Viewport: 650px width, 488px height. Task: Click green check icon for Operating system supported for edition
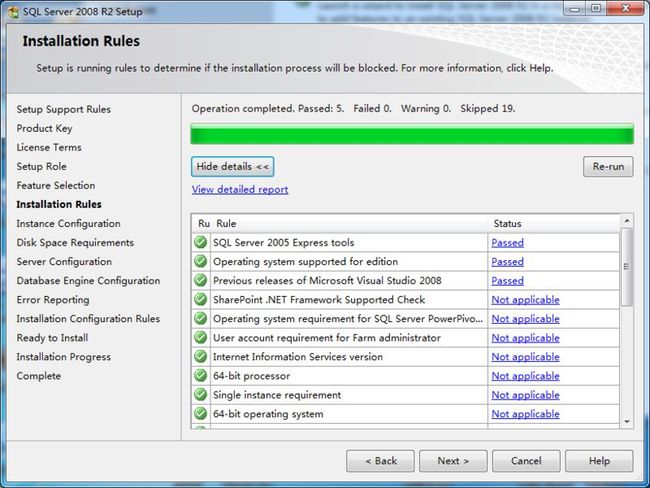click(x=201, y=261)
